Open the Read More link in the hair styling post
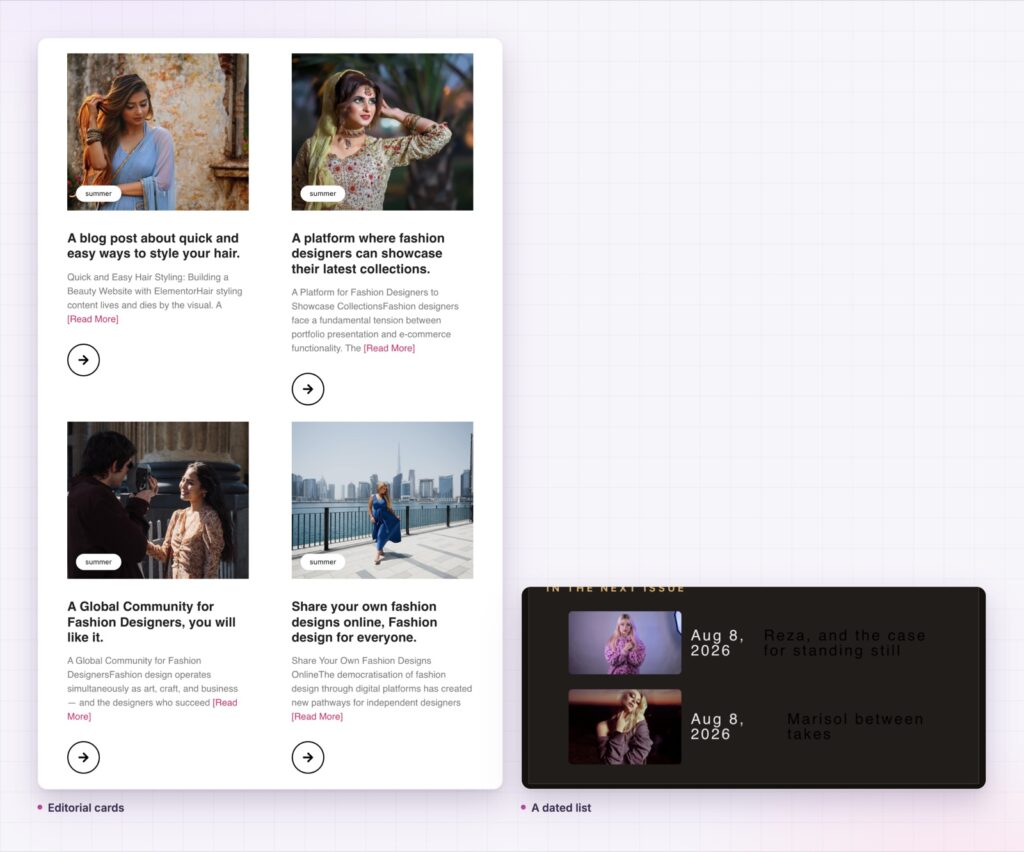1024x852 pixels. [x=93, y=319]
